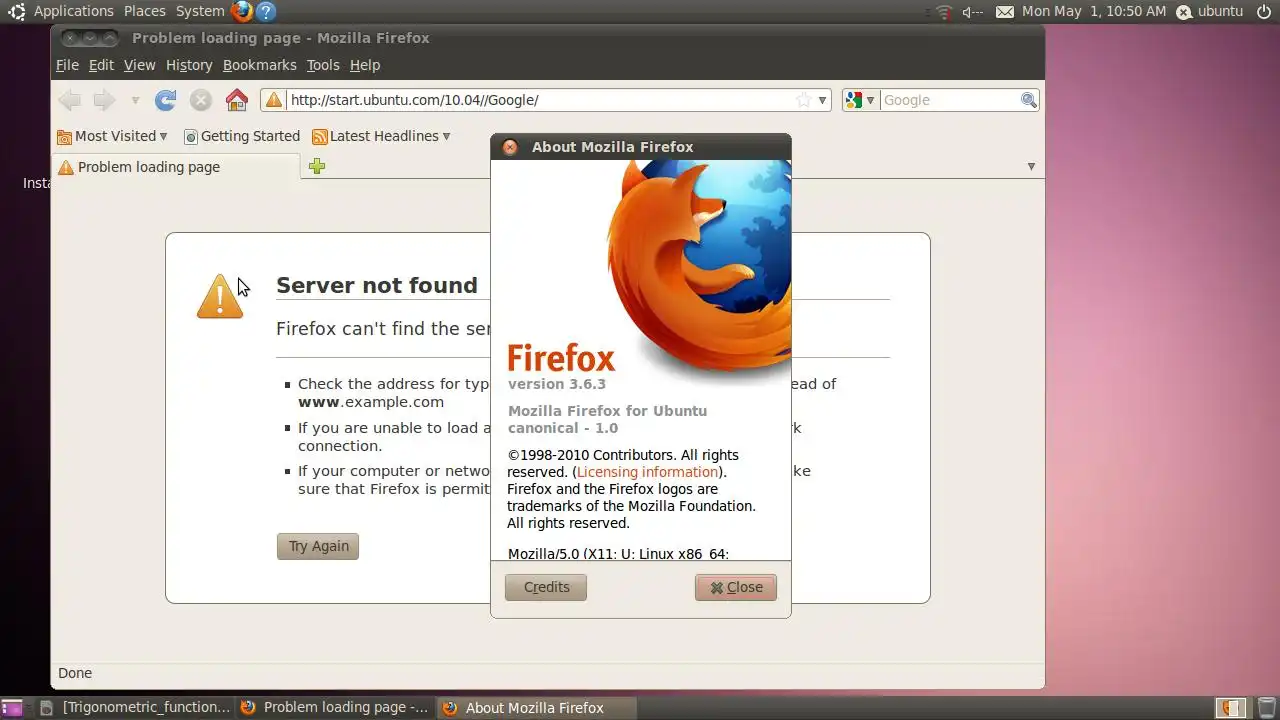Click the Latest Headlines feed icon
The width and height of the screenshot is (1280, 720).
pyautogui.click(x=320, y=137)
